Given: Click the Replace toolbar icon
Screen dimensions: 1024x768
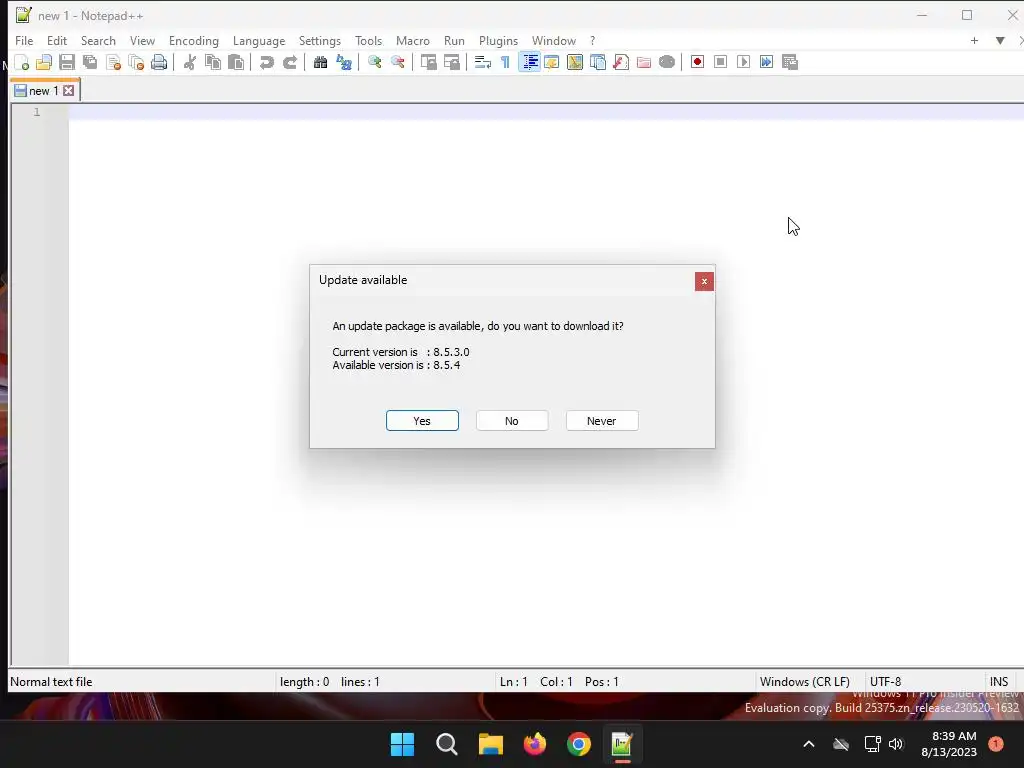Looking at the screenshot, I should pos(344,62).
